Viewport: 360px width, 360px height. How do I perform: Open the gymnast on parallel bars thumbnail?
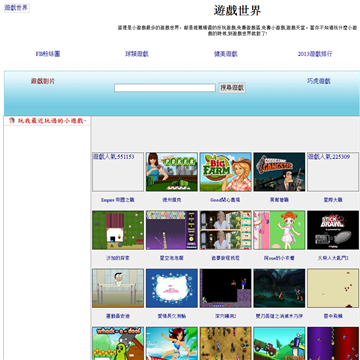[118, 288]
